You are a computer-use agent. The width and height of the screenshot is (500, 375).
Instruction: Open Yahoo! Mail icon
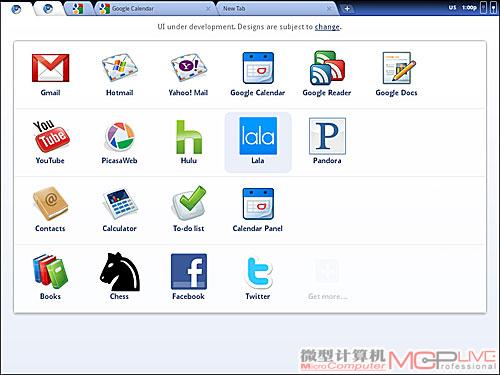[x=189, y=68]
